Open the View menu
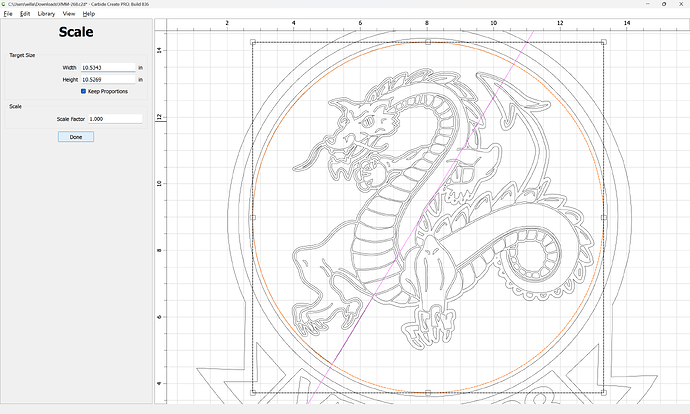This screenshot has width=690, height=414. [69, 14]
